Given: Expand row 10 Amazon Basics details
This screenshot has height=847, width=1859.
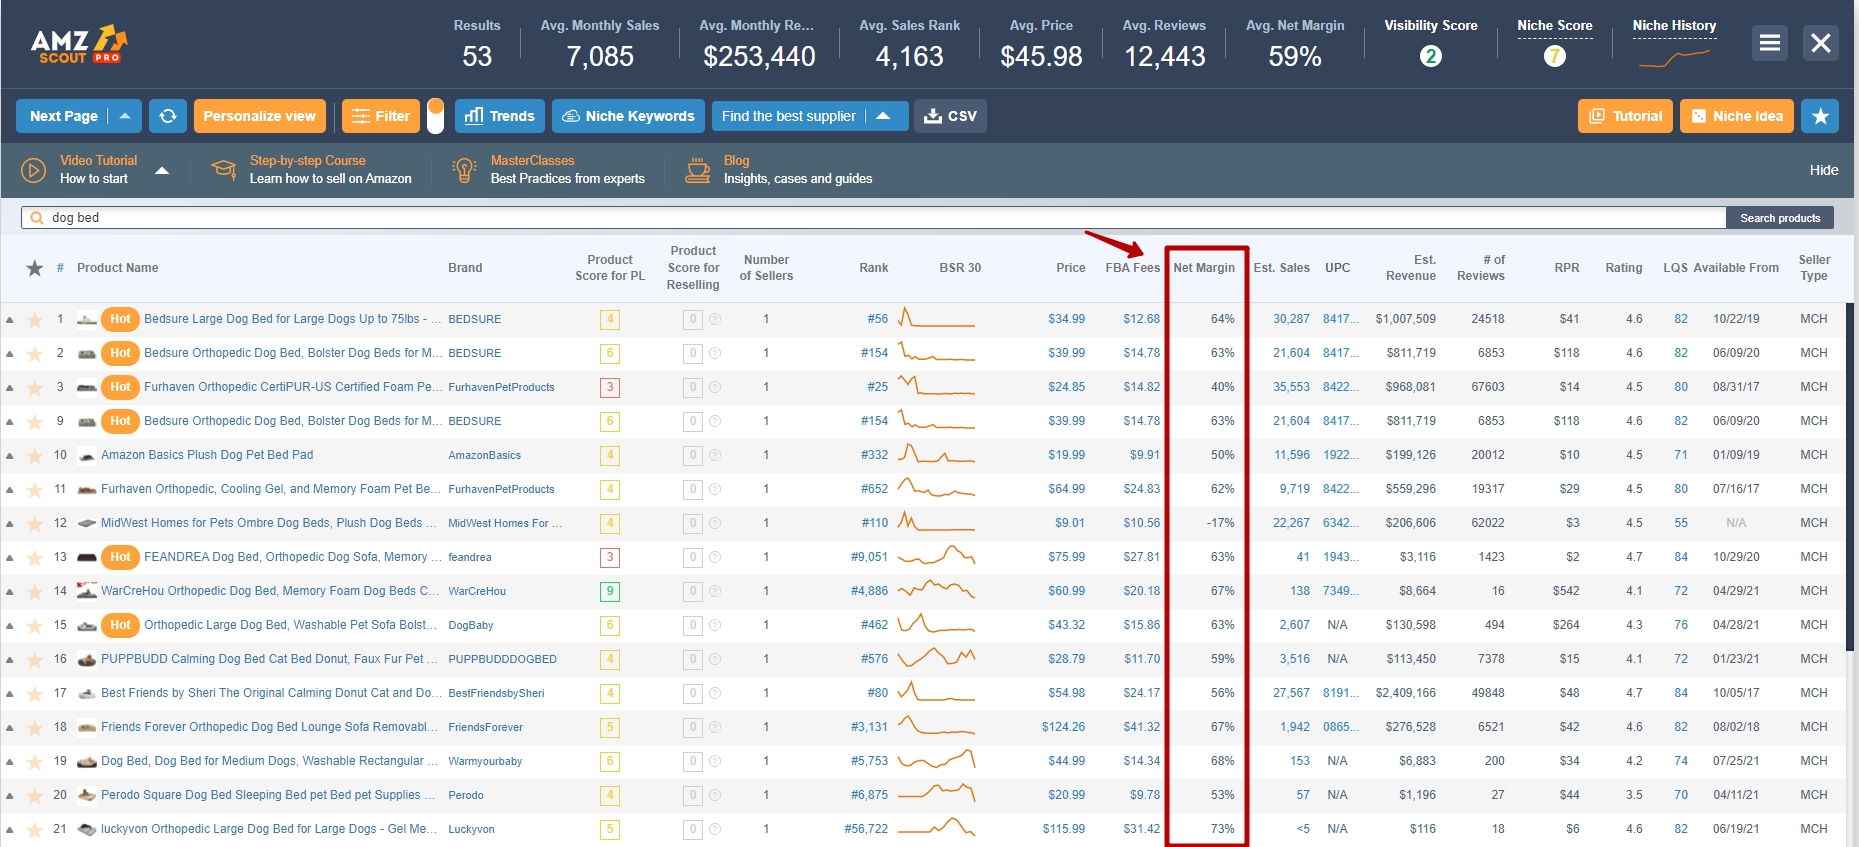Looking at the screenshot, I should tap(10, 456).
